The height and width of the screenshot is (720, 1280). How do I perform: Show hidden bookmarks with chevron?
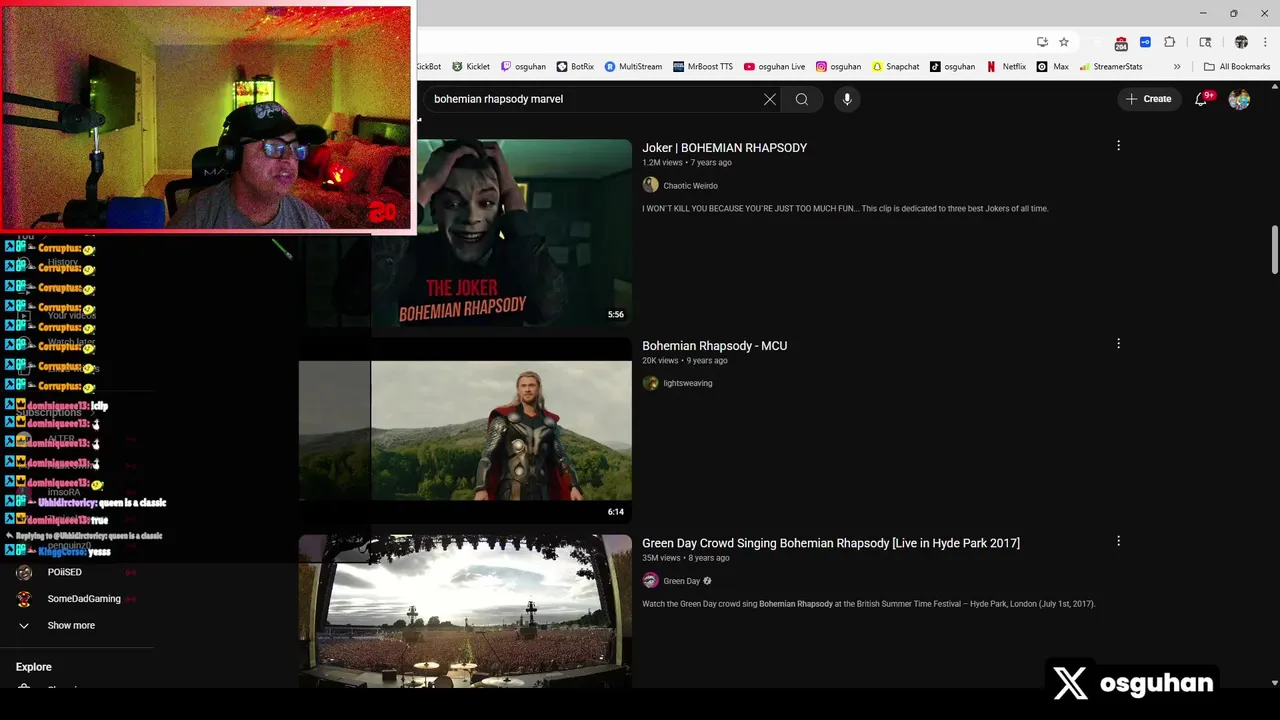(1176, 67)
